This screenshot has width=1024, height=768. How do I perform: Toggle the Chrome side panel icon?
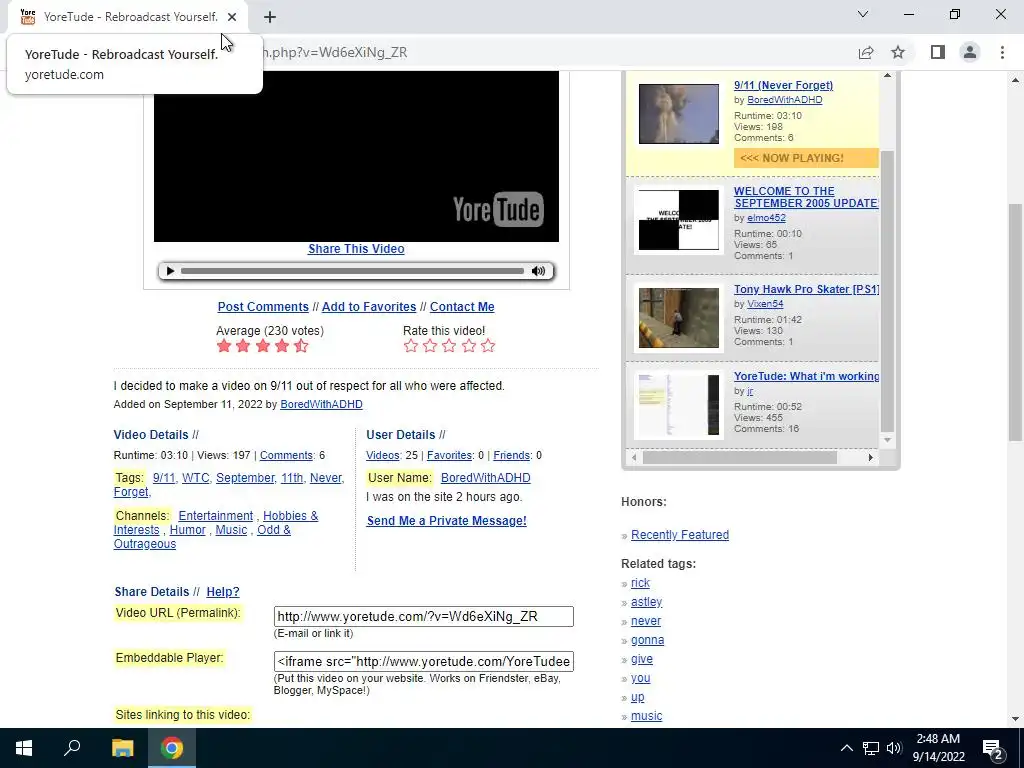[938, 52]
